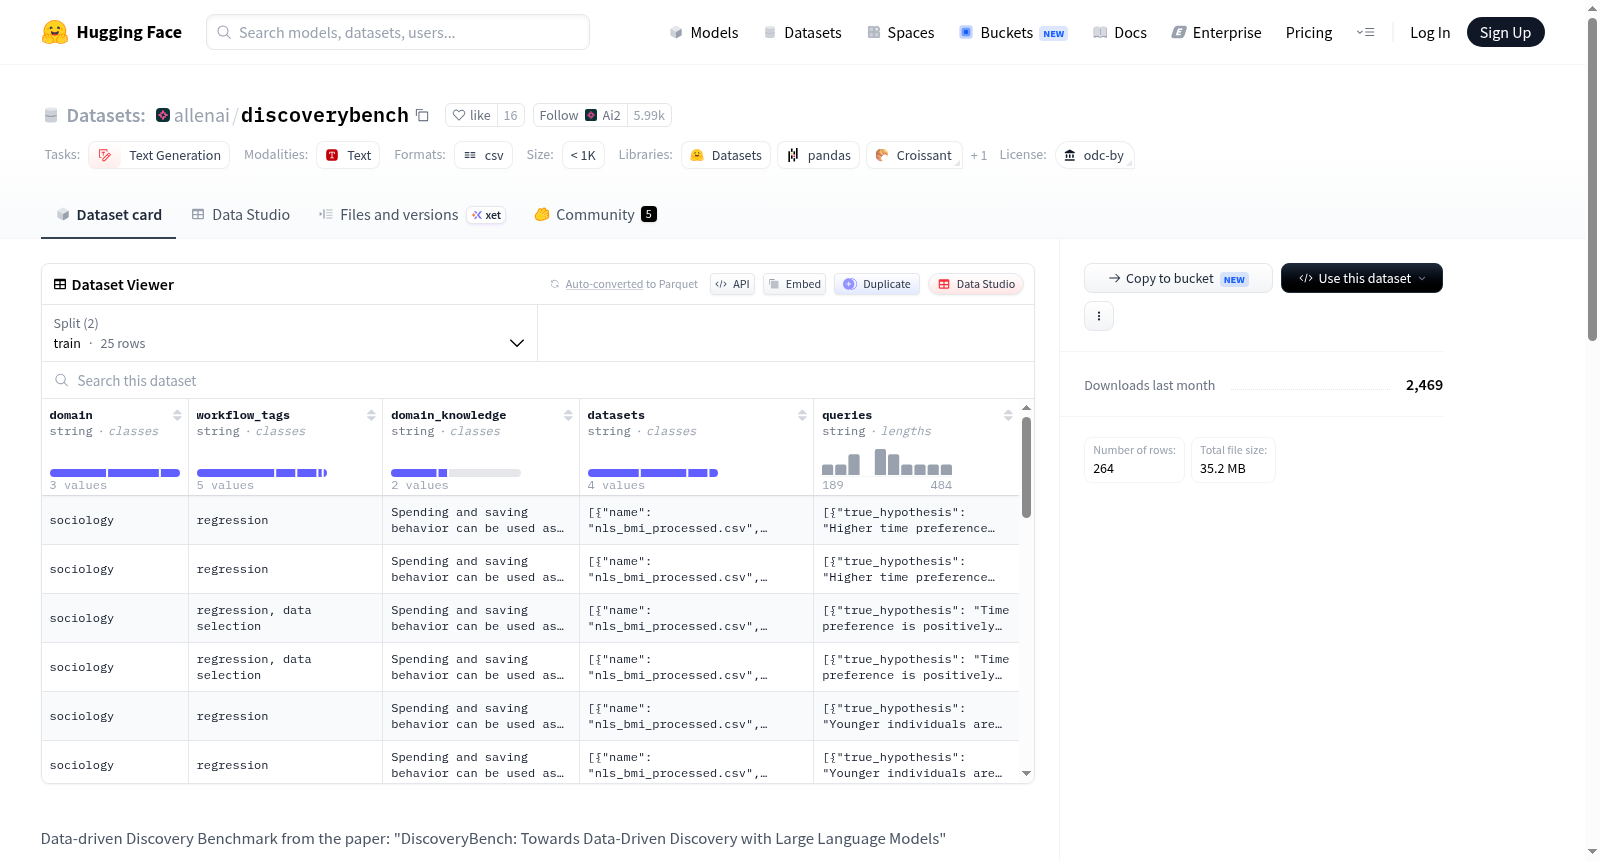Click the Text modality tag
This screenshot has width=1600, height=861.
pos(348,155)
